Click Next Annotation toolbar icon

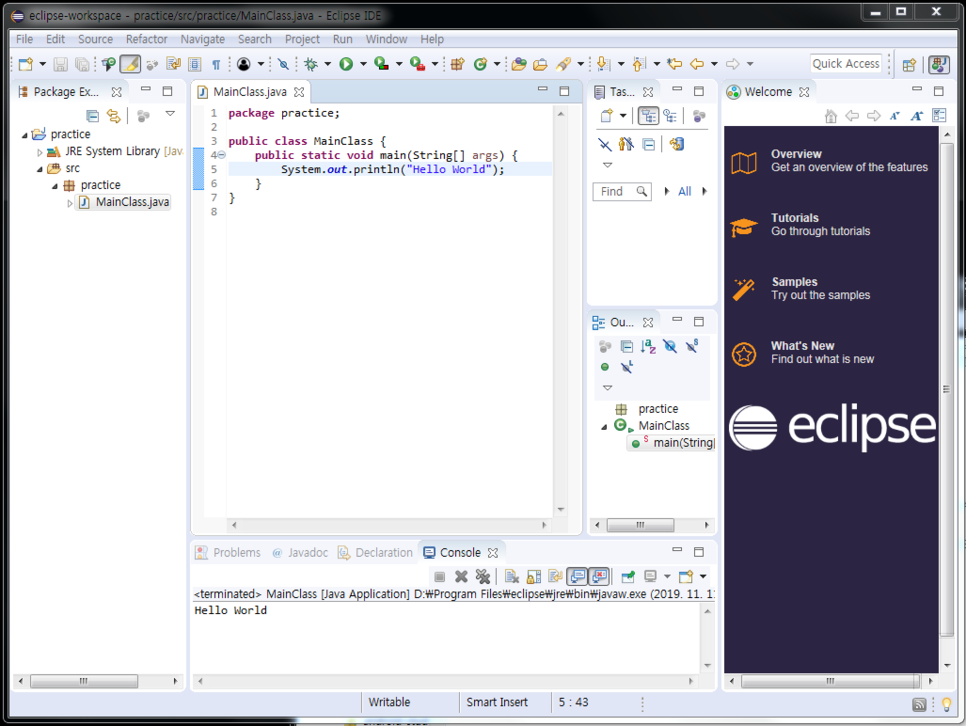click(x=604, y=64)
